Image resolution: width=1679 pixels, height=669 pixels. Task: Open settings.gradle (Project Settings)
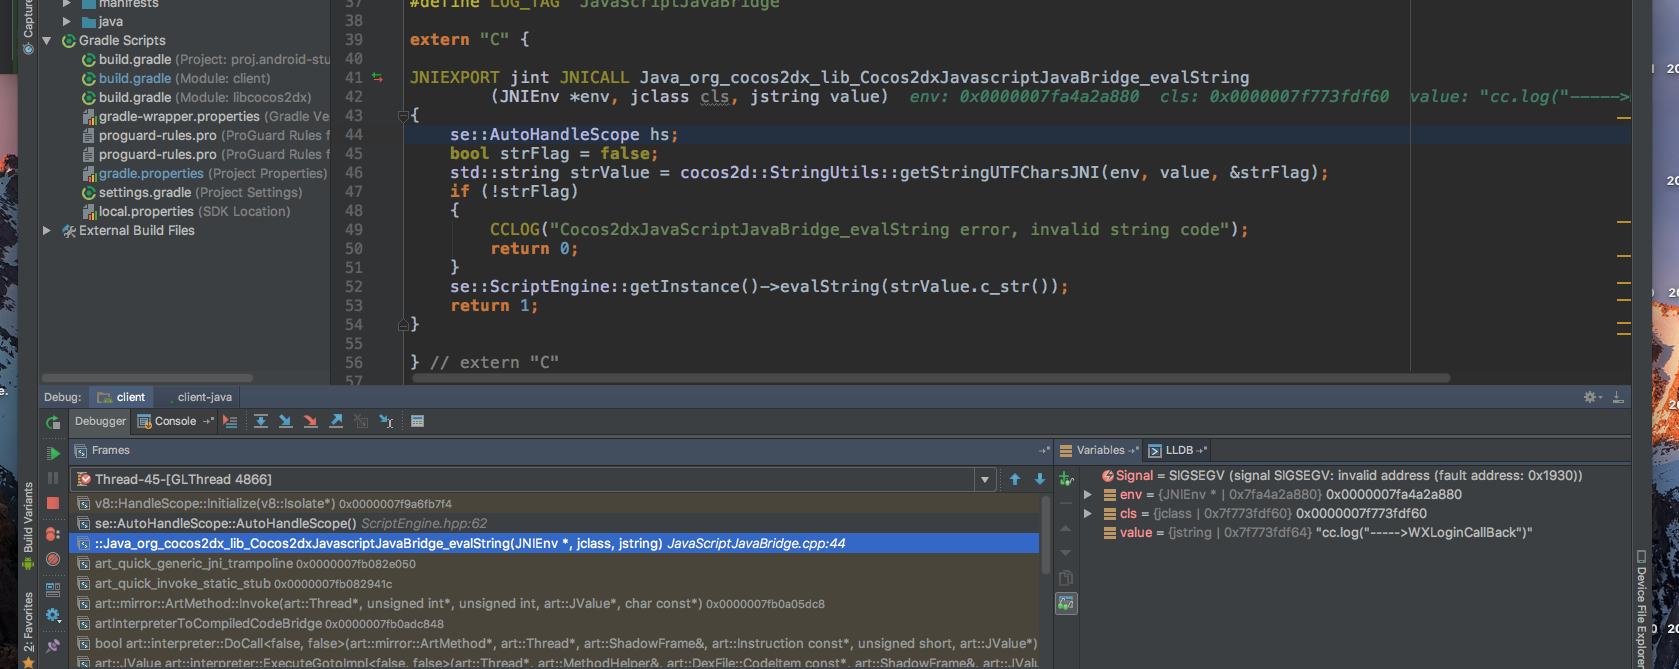(x=192, y=192)
